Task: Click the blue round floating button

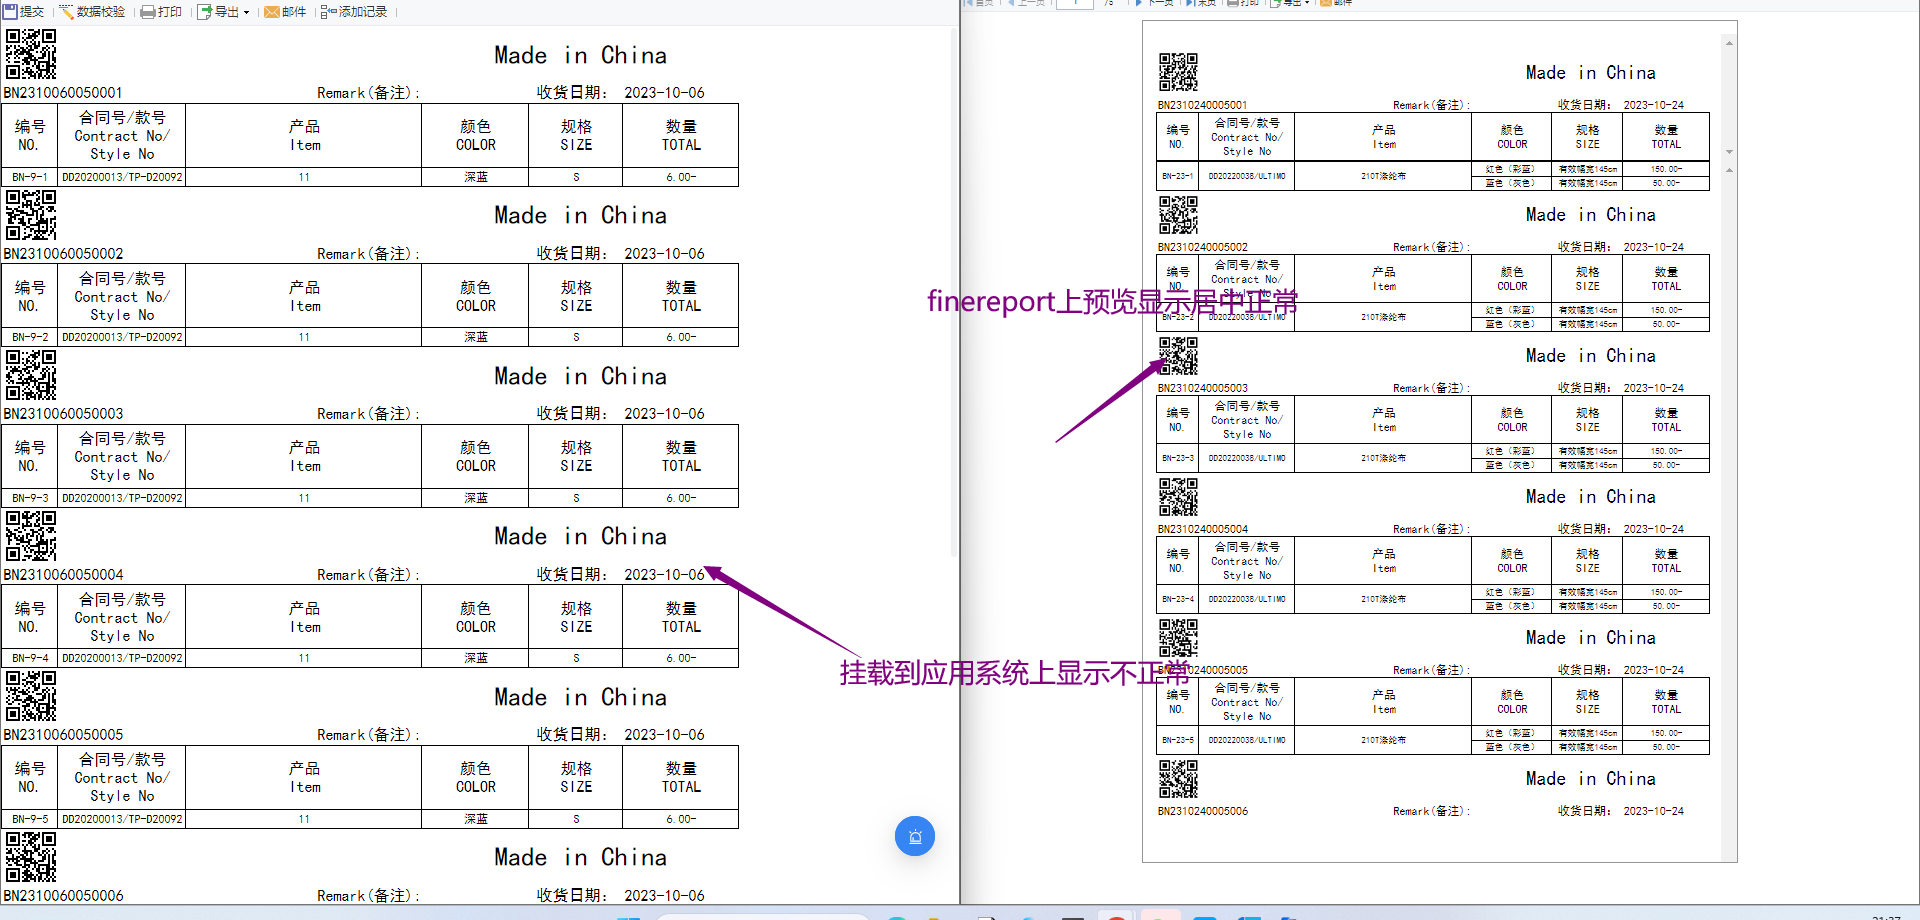Action: point(914,836)
